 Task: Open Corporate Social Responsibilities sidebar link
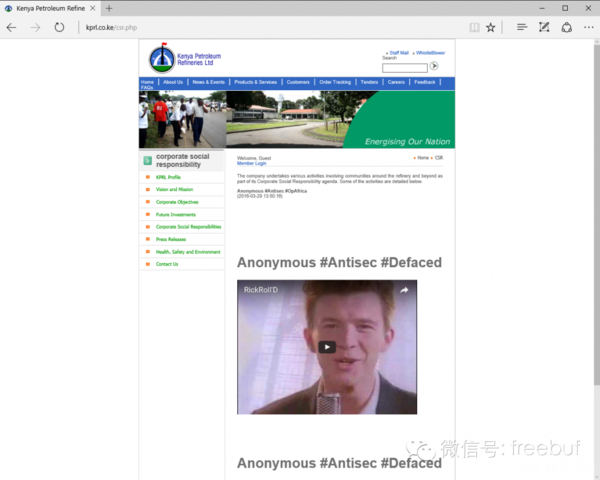click(x=189, y=227)
